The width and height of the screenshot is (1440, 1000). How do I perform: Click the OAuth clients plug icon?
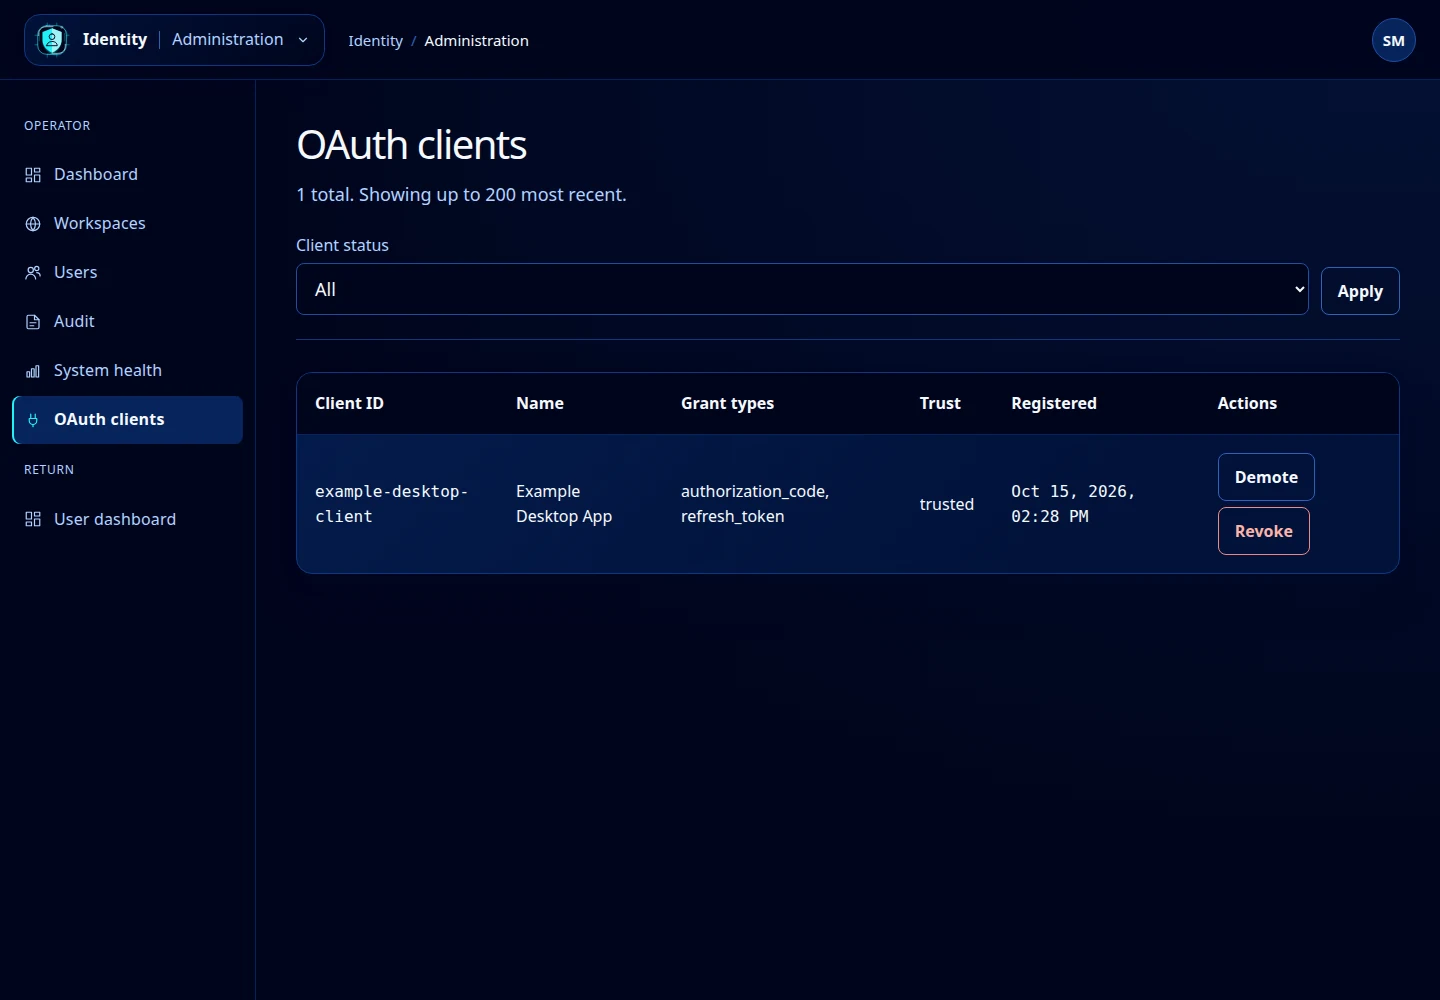pyautogui.click(x=33, y=420)
